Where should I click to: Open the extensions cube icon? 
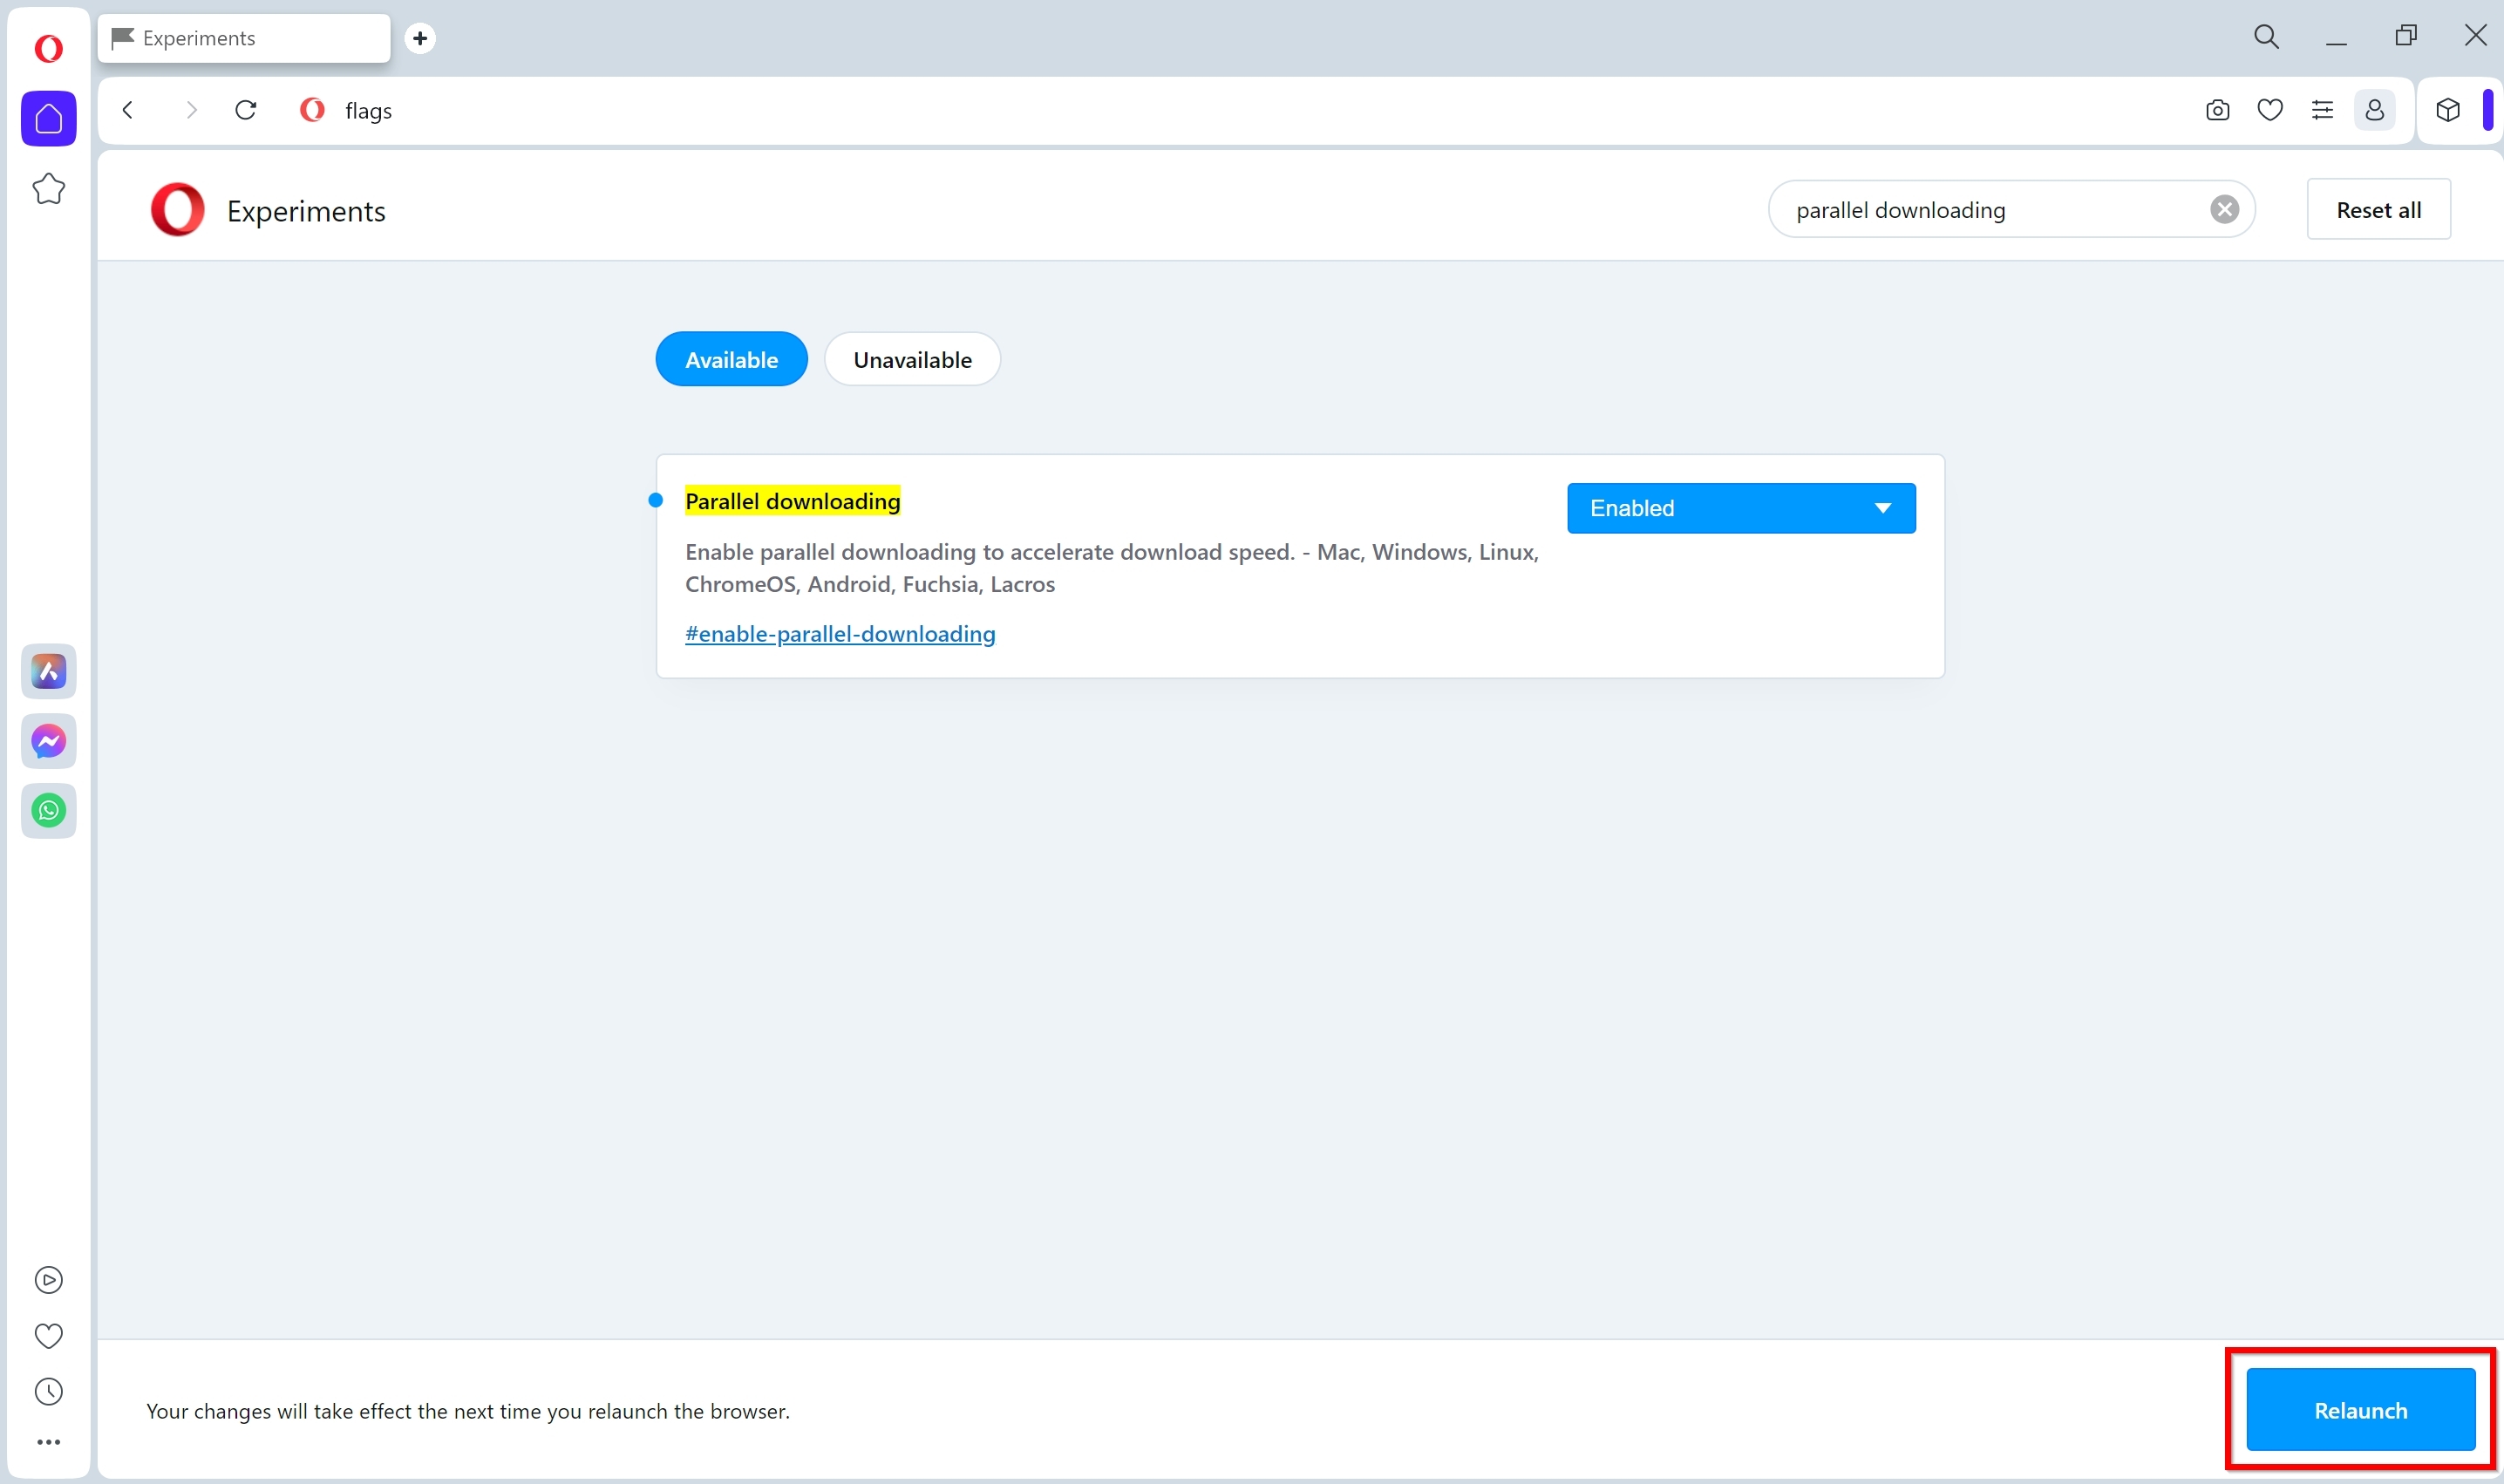[x=2447, y=110]
